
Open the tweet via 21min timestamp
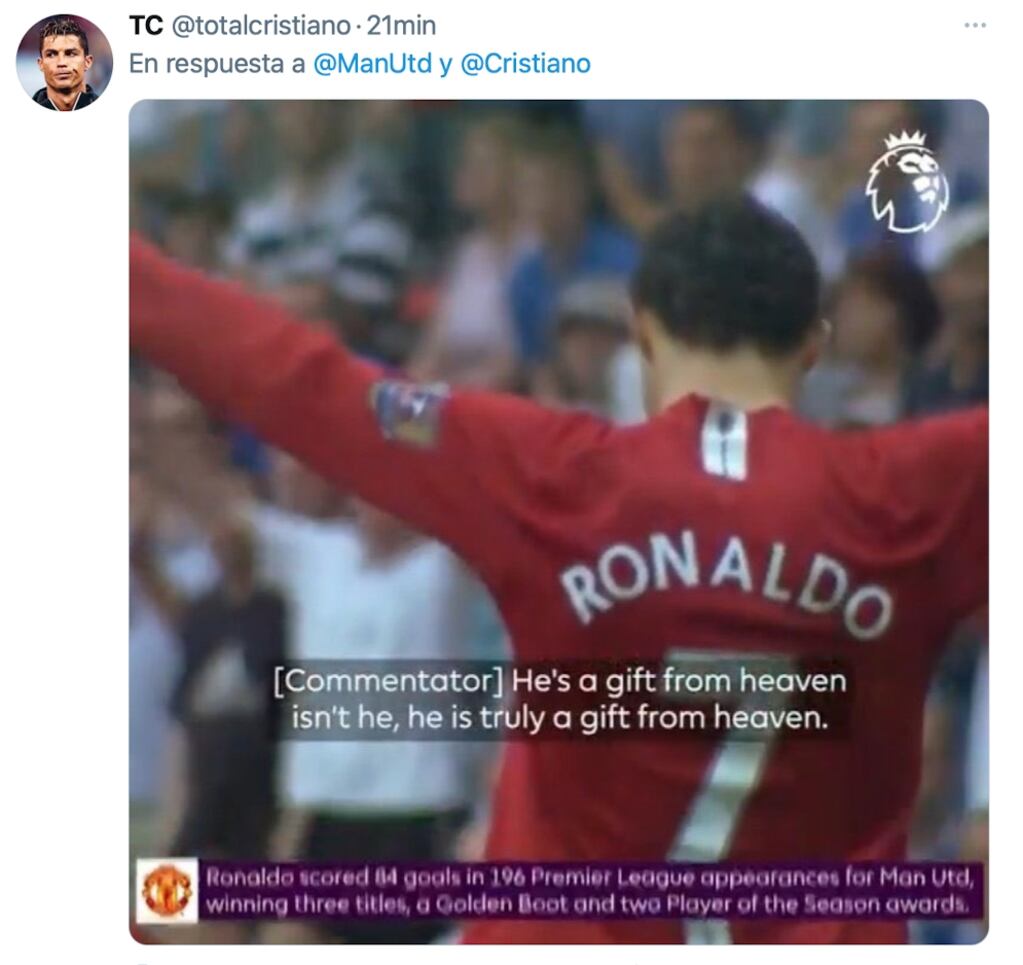(x=401, y=26)
